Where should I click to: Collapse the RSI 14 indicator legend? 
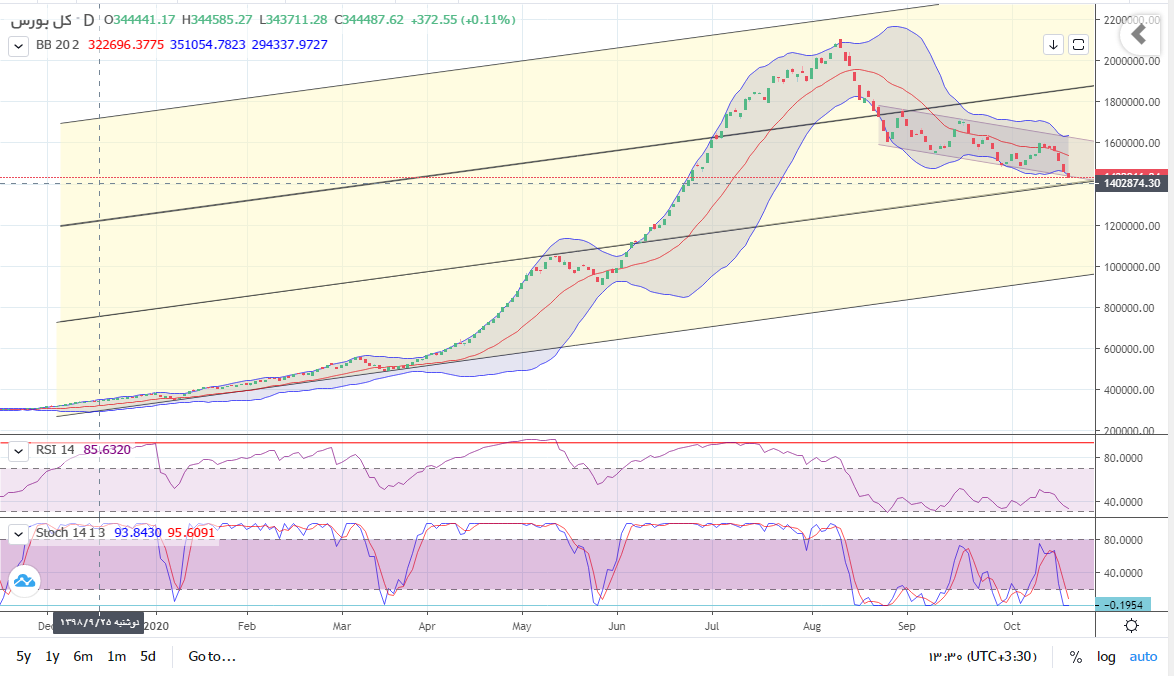[19, 451]
